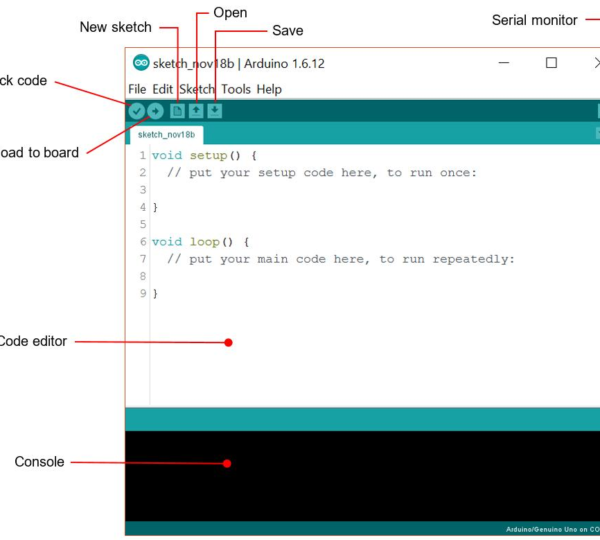Screen dimensions: 600x540
Task: Create a new sketch with the New icon
Action: click(177, 111)
